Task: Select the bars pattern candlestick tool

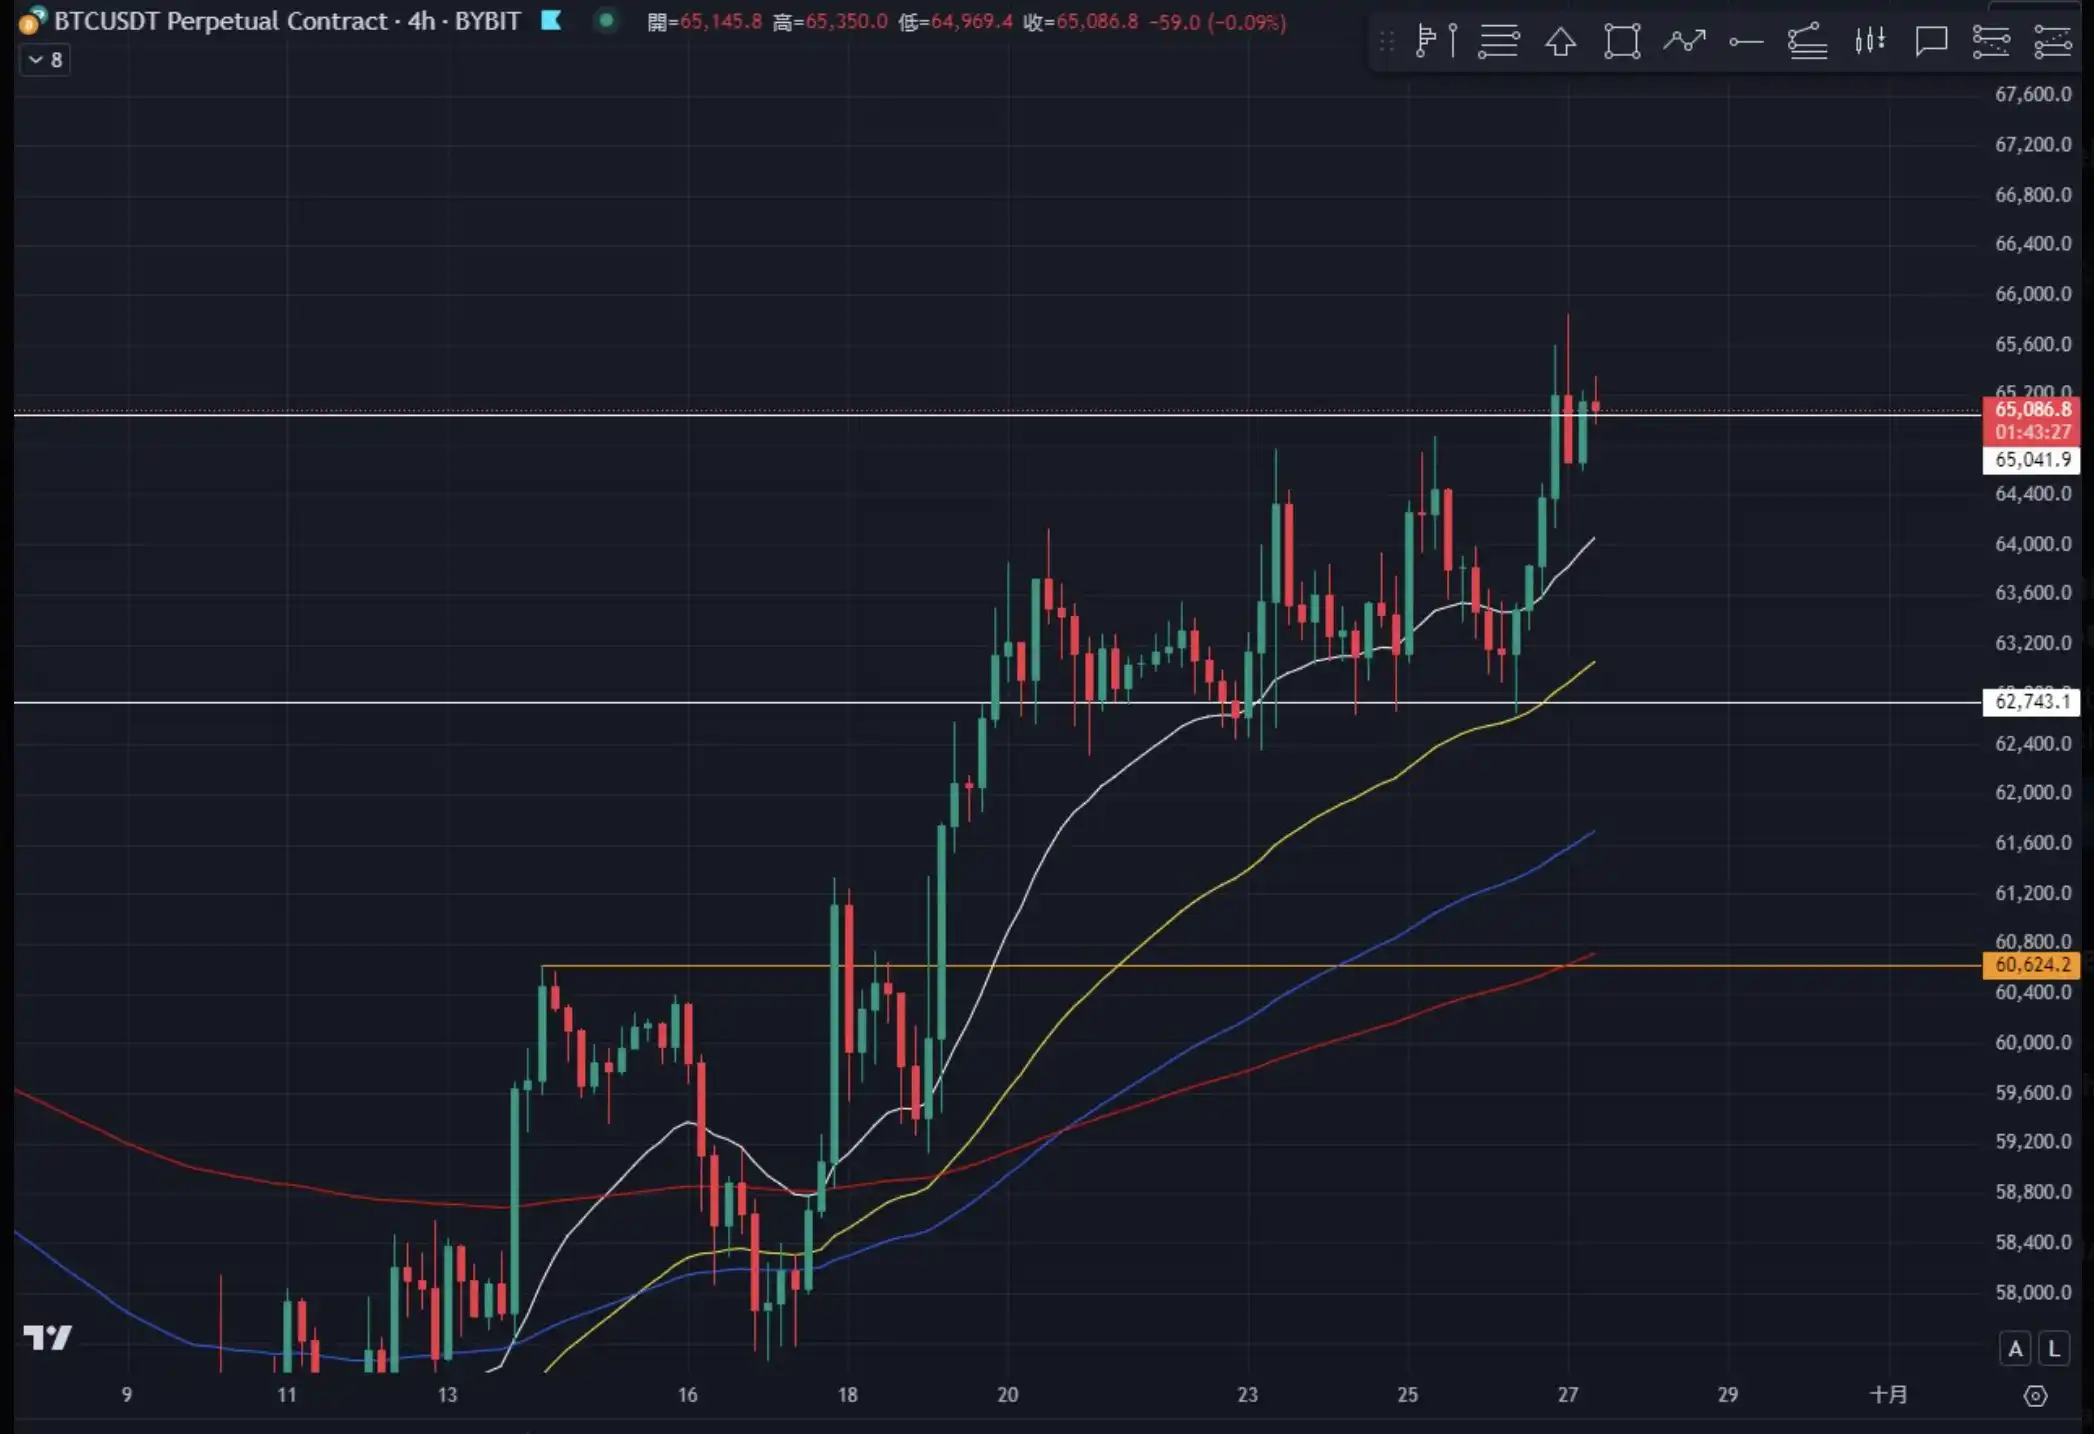Action: (1869, 41)
